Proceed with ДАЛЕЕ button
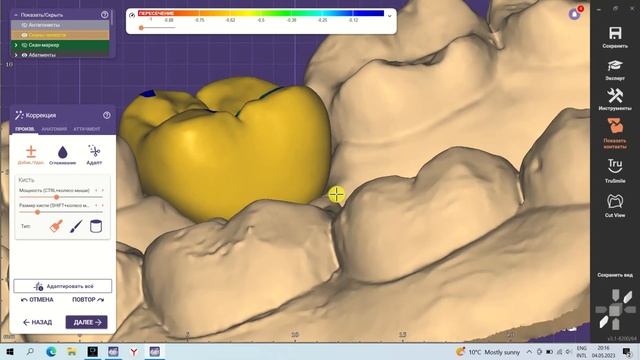 (x=87, y=322)
